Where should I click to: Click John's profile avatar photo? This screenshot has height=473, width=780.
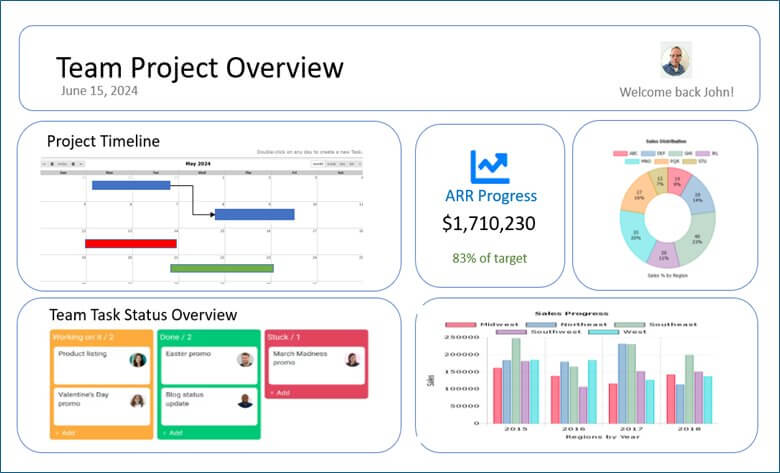tap(676, 60)
